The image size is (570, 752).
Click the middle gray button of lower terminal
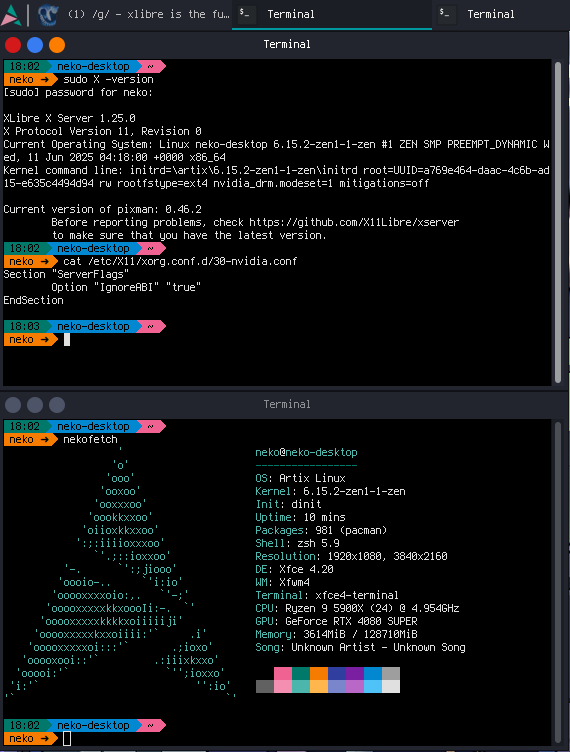click(x=35, y=405)
